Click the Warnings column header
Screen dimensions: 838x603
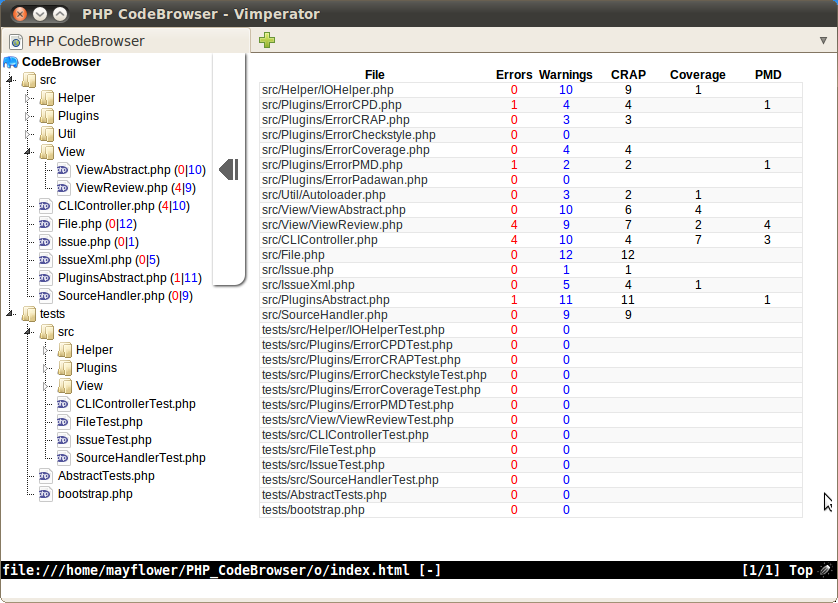565,75
